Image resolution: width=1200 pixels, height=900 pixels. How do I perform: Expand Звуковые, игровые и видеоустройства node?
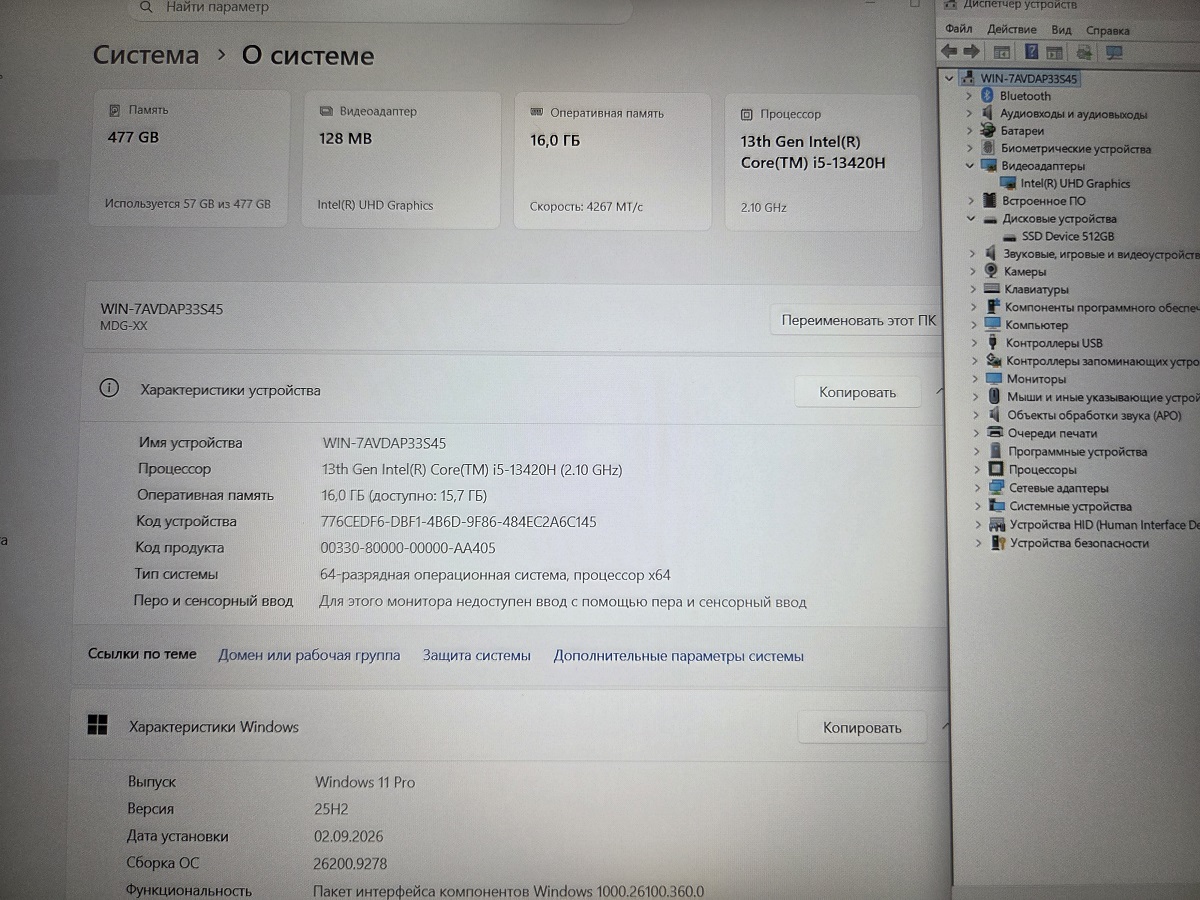point(972,254)
